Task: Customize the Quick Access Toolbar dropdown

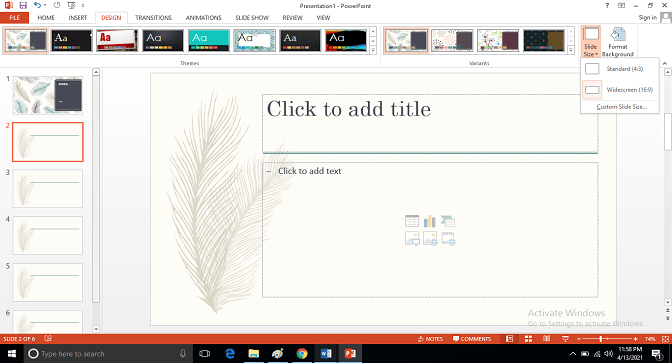Action: point(83,6)
